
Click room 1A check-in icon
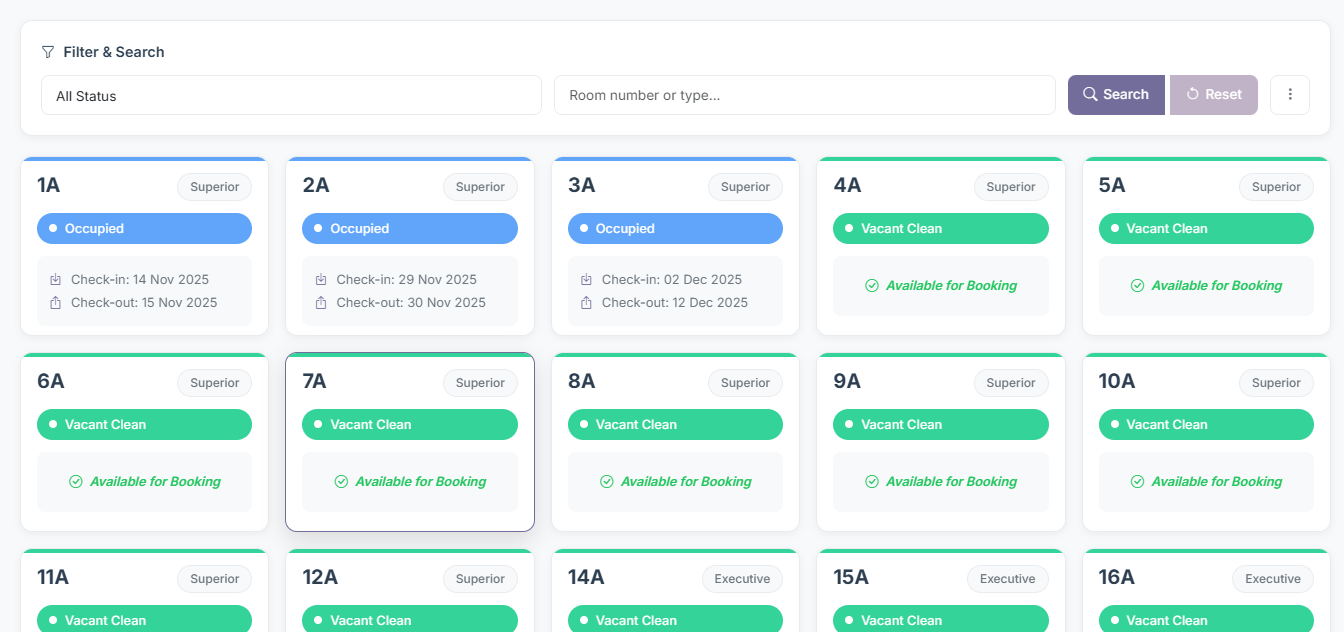point(56,280)
